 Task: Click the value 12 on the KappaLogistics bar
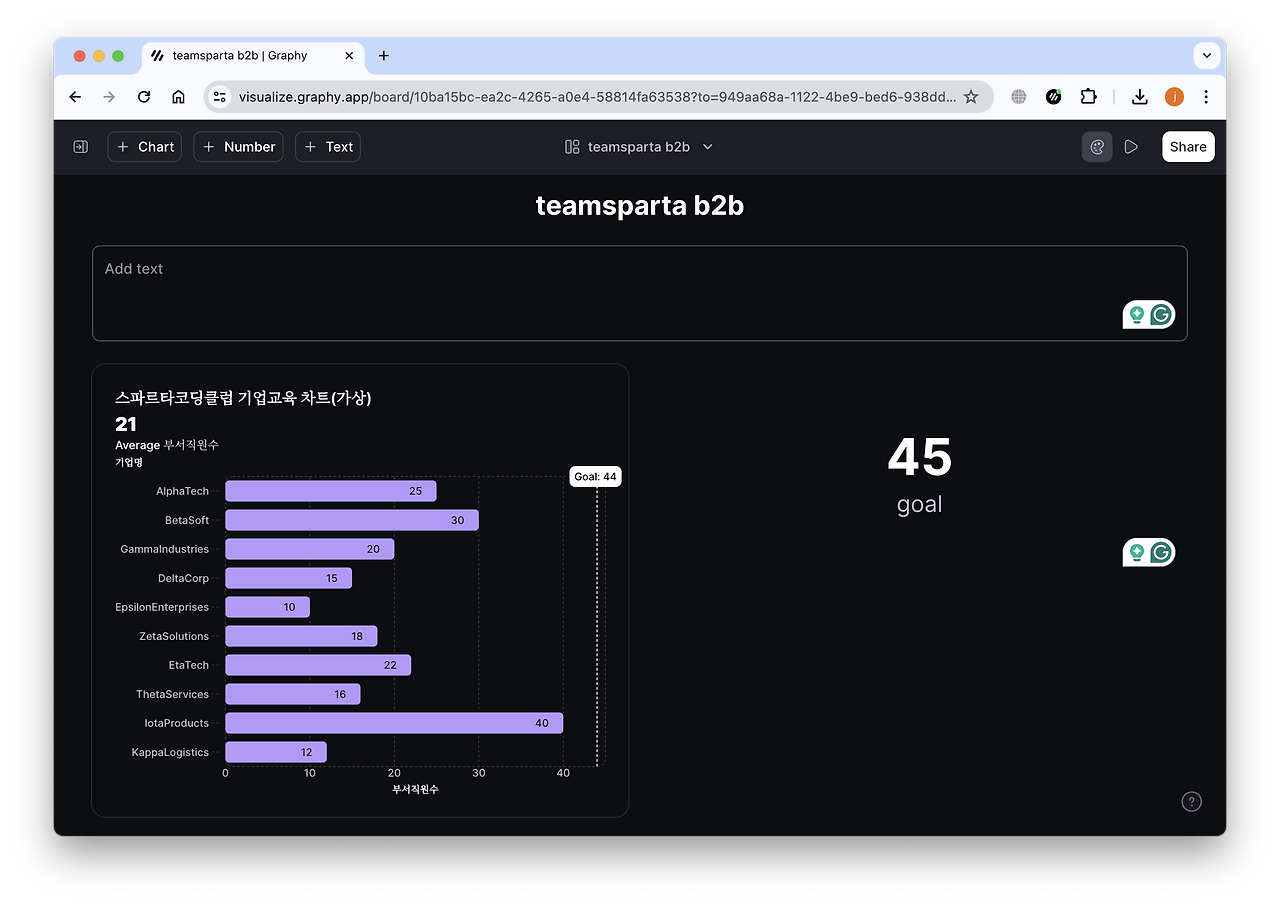pyautogui.click(x=307, y=752)
